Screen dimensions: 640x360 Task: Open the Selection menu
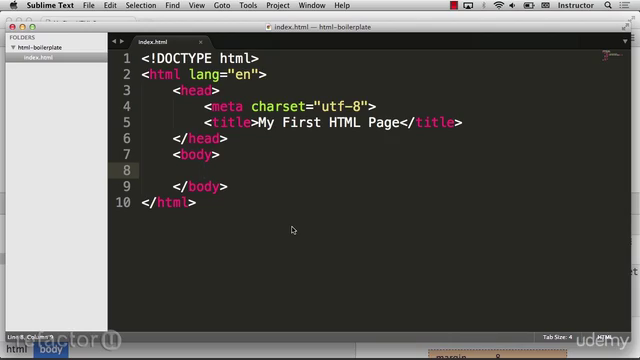tap(141, 5)
